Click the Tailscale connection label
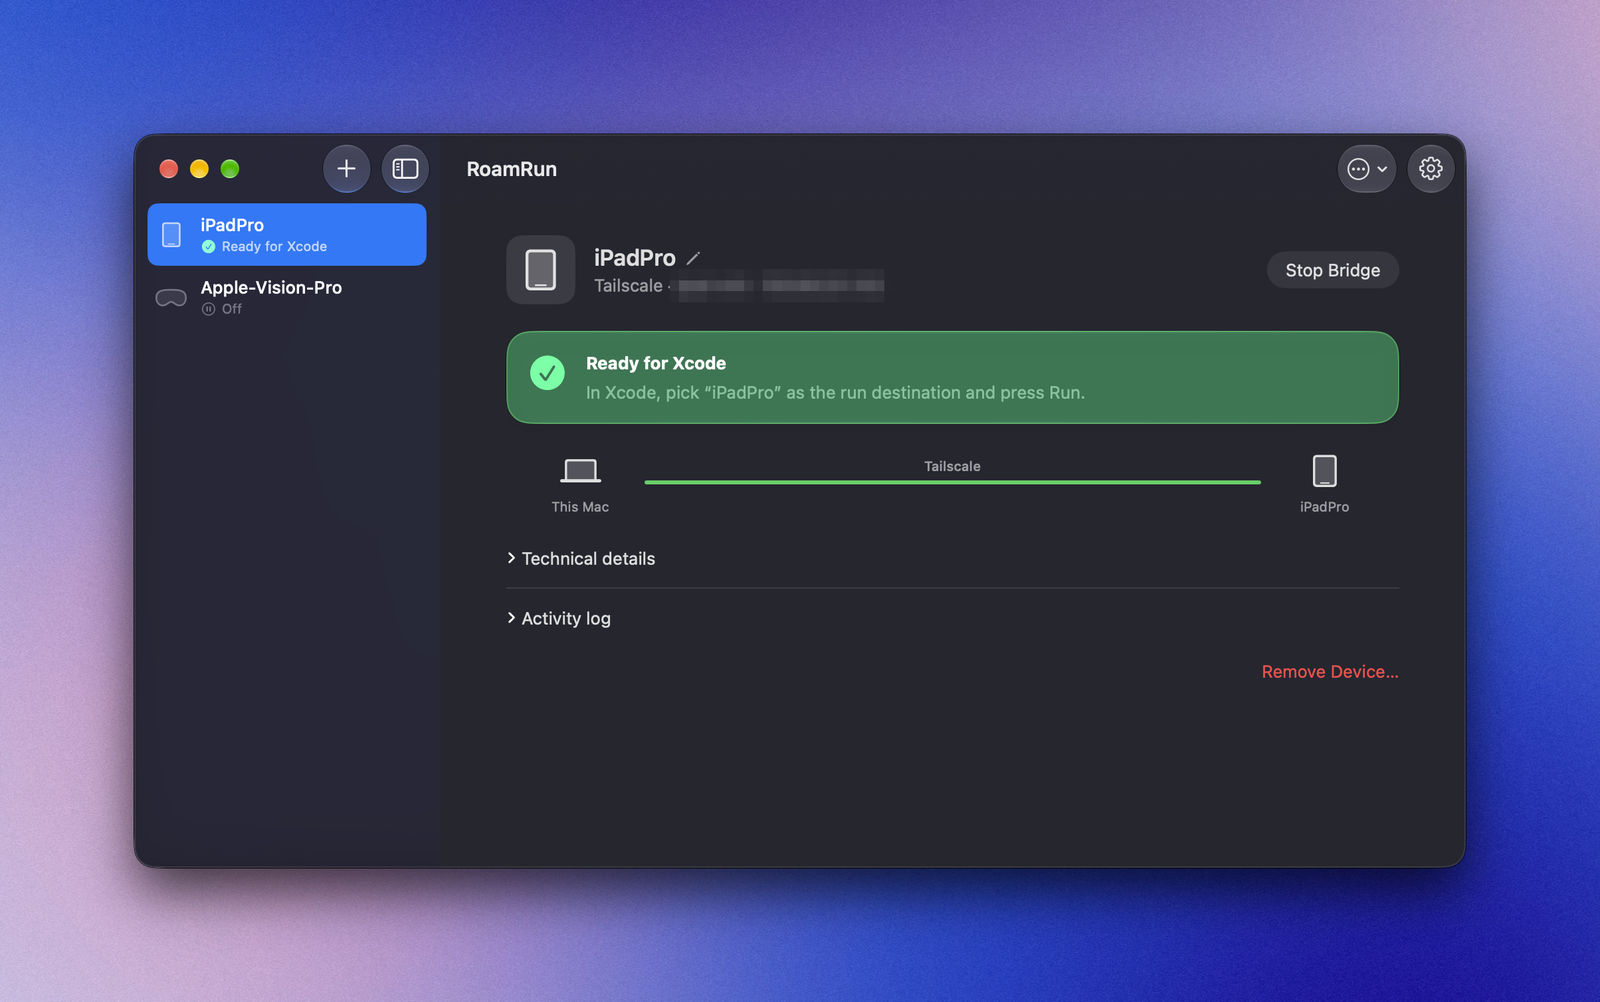The width and height of the screenshot is (1600, 1002). (952, 466)
